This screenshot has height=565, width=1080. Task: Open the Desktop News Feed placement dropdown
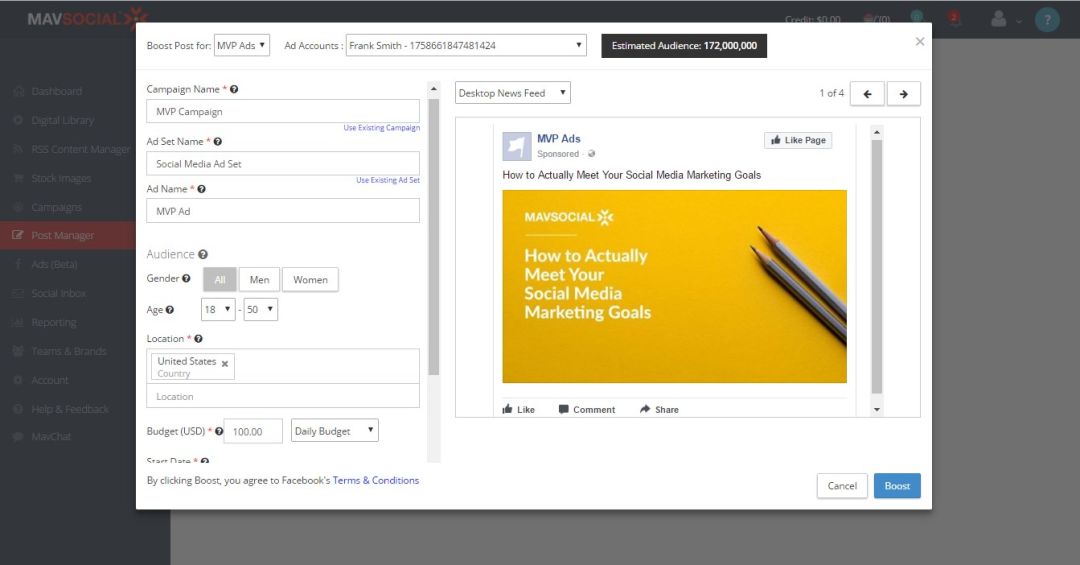click(512, 93)
